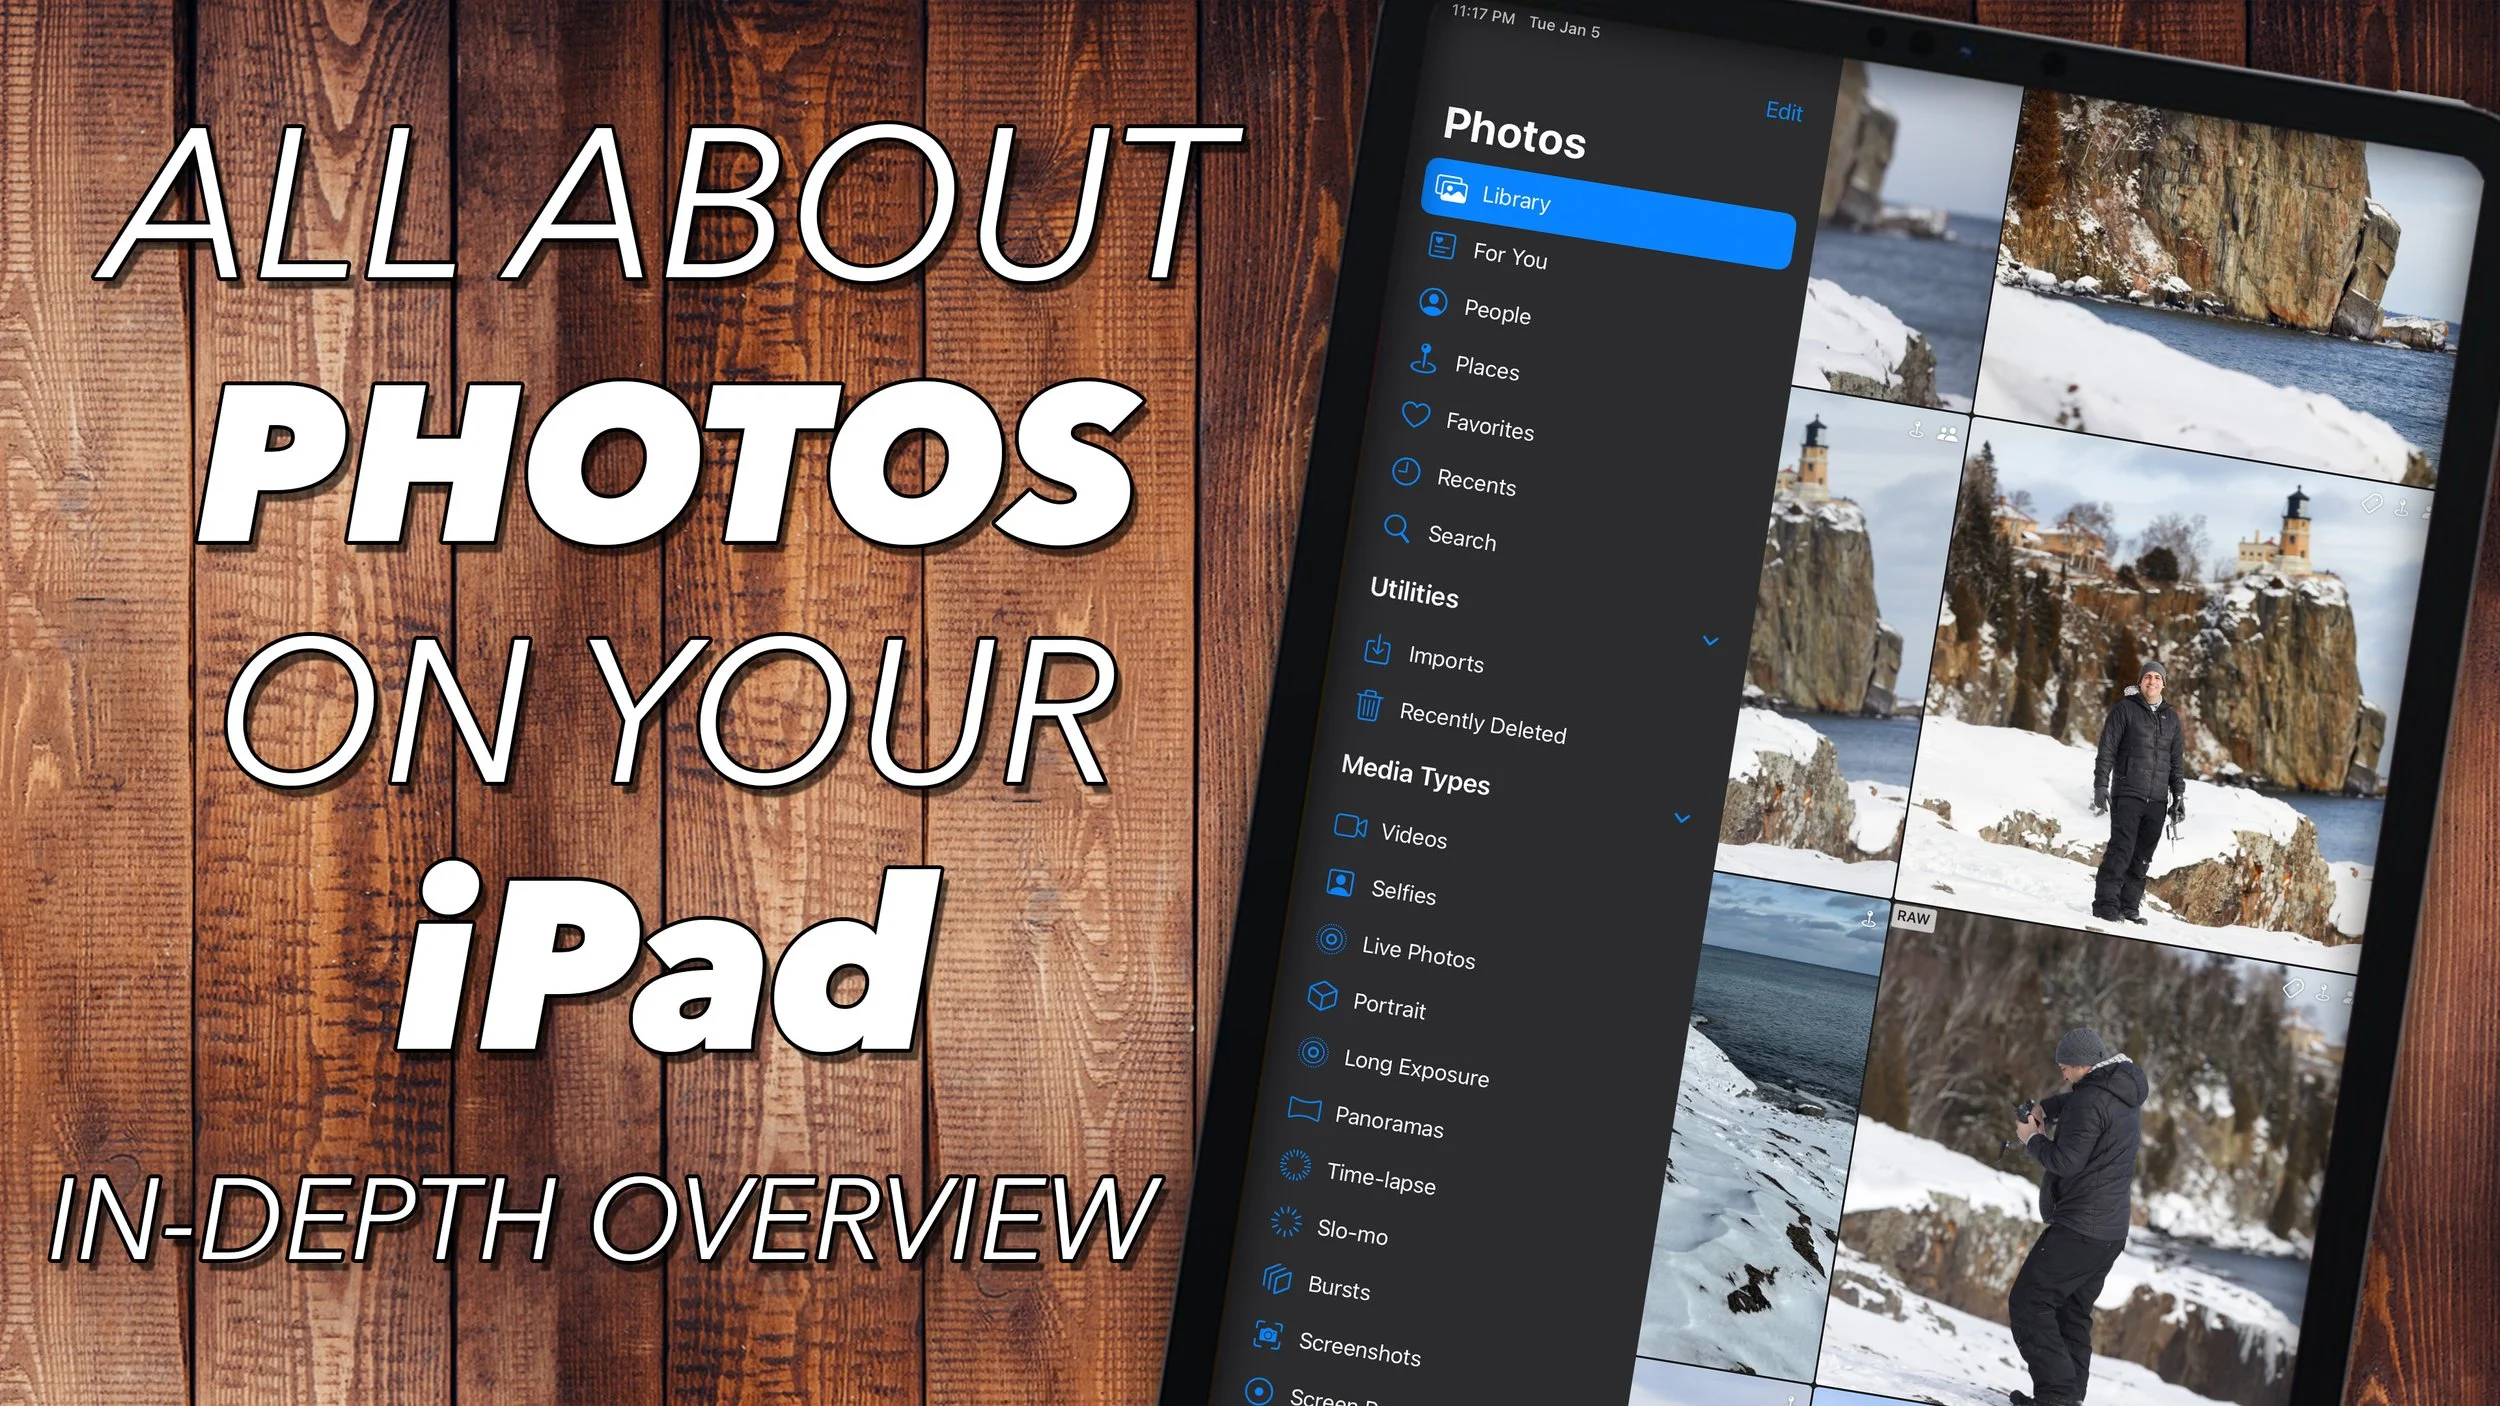
Task: Click the Portrait cube icon
Action: click(1322, 996)
